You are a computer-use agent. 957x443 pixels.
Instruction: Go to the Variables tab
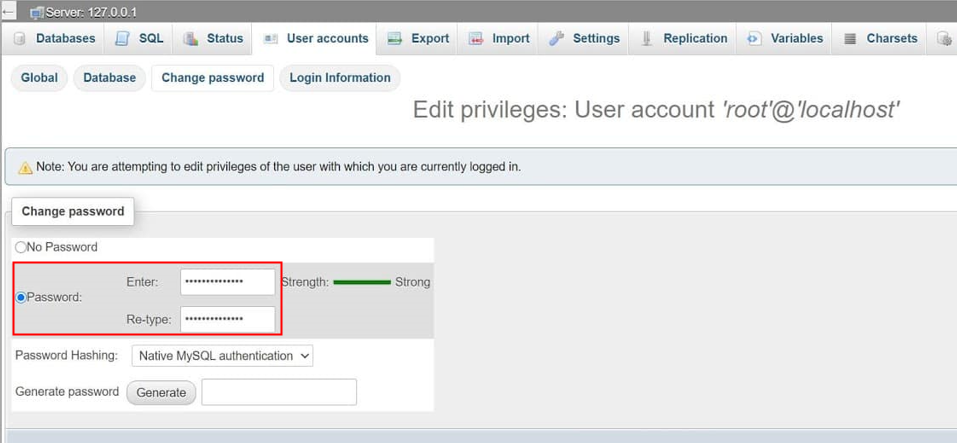(785, 38)
